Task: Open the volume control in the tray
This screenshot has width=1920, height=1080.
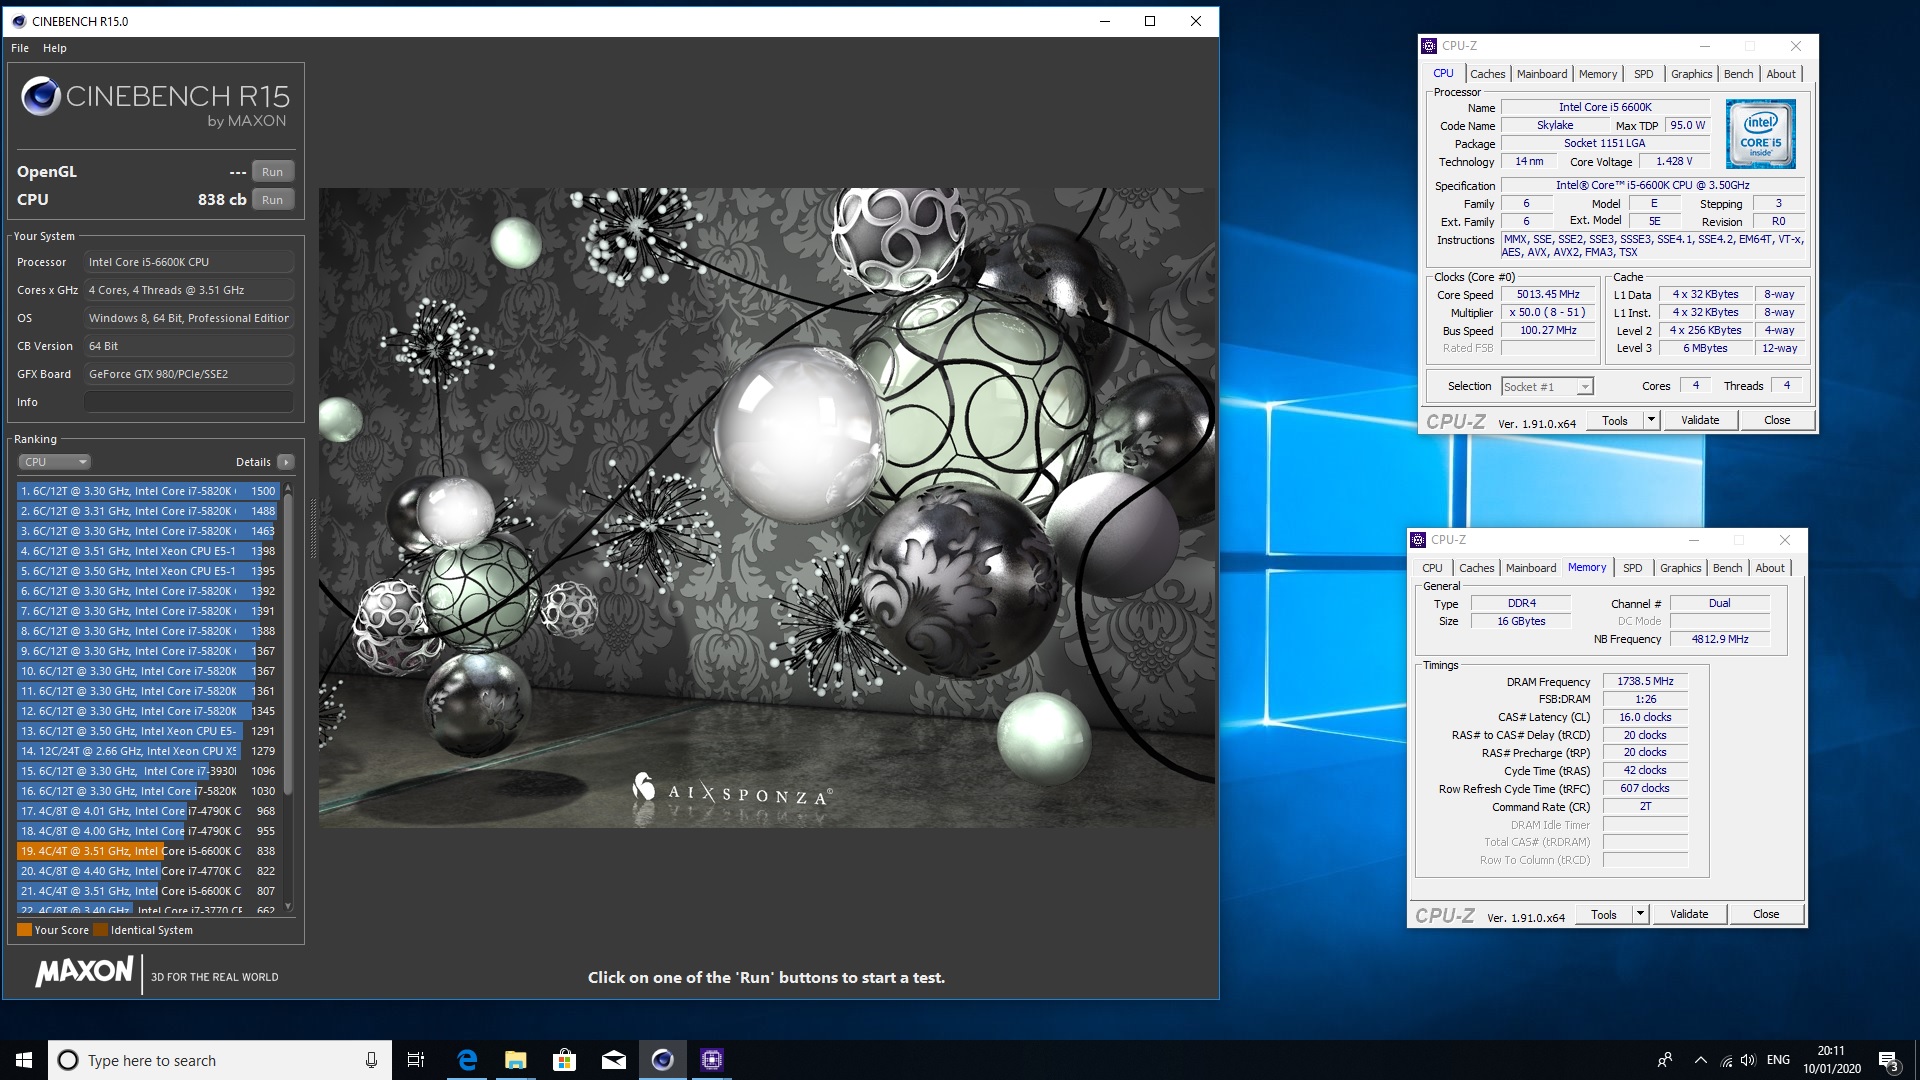Action: coord(1748,1060)
